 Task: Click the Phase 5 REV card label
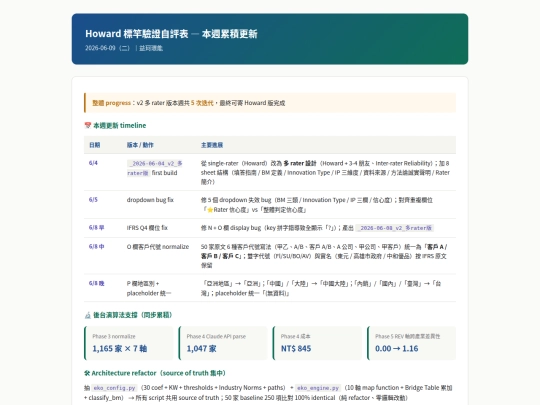tap(407, 336)
